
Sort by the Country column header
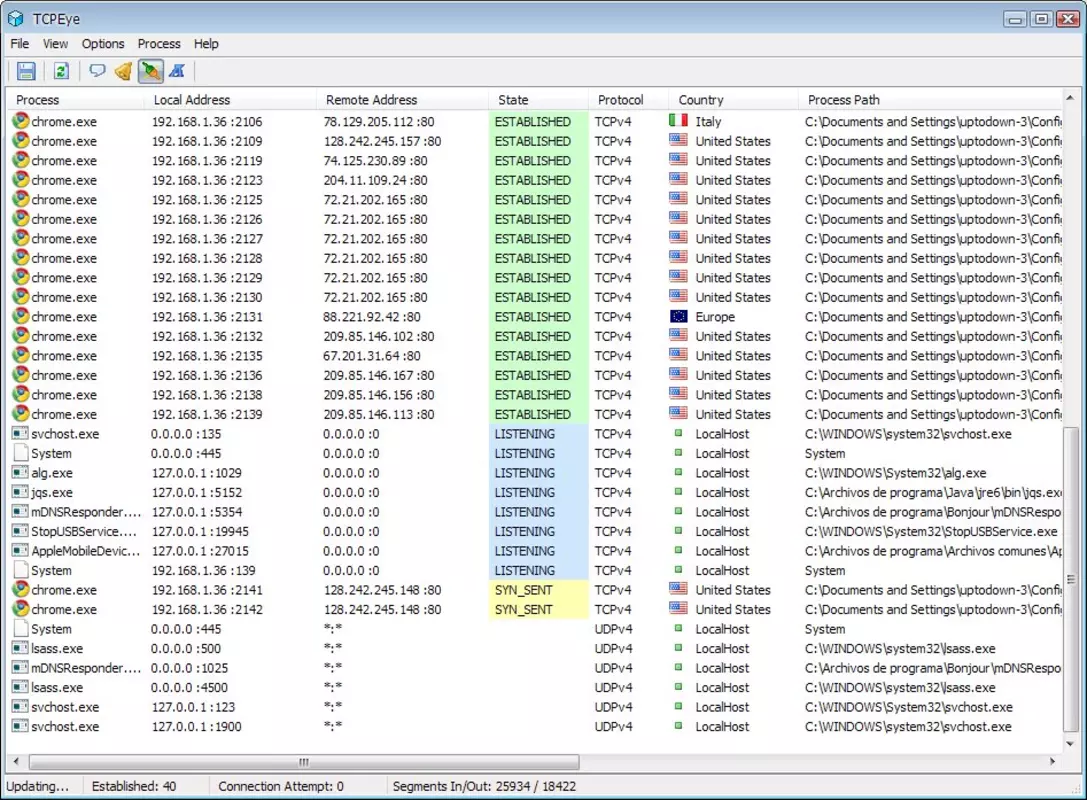(733, 100)
